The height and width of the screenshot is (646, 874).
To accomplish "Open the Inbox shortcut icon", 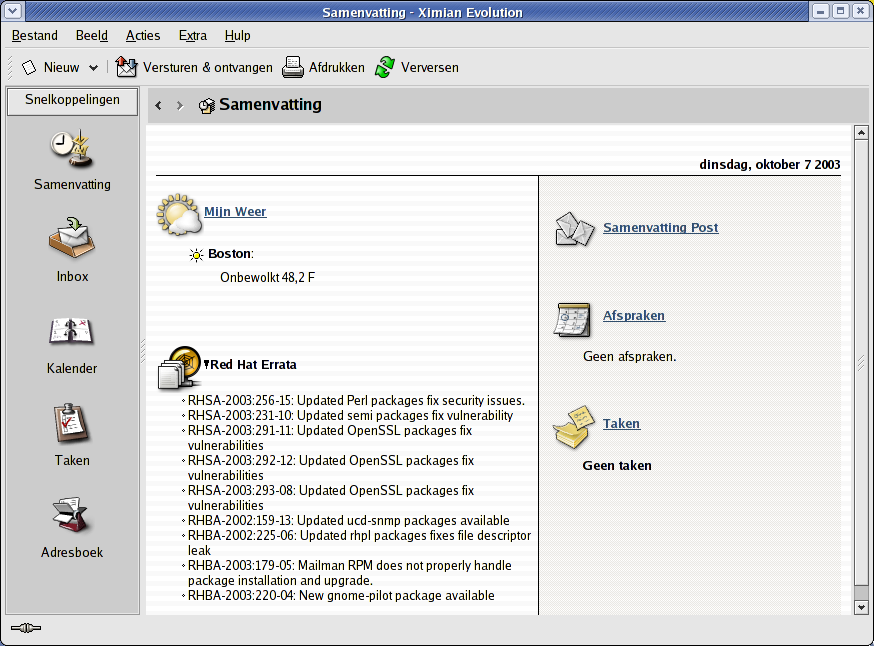I will click(72, 239).
